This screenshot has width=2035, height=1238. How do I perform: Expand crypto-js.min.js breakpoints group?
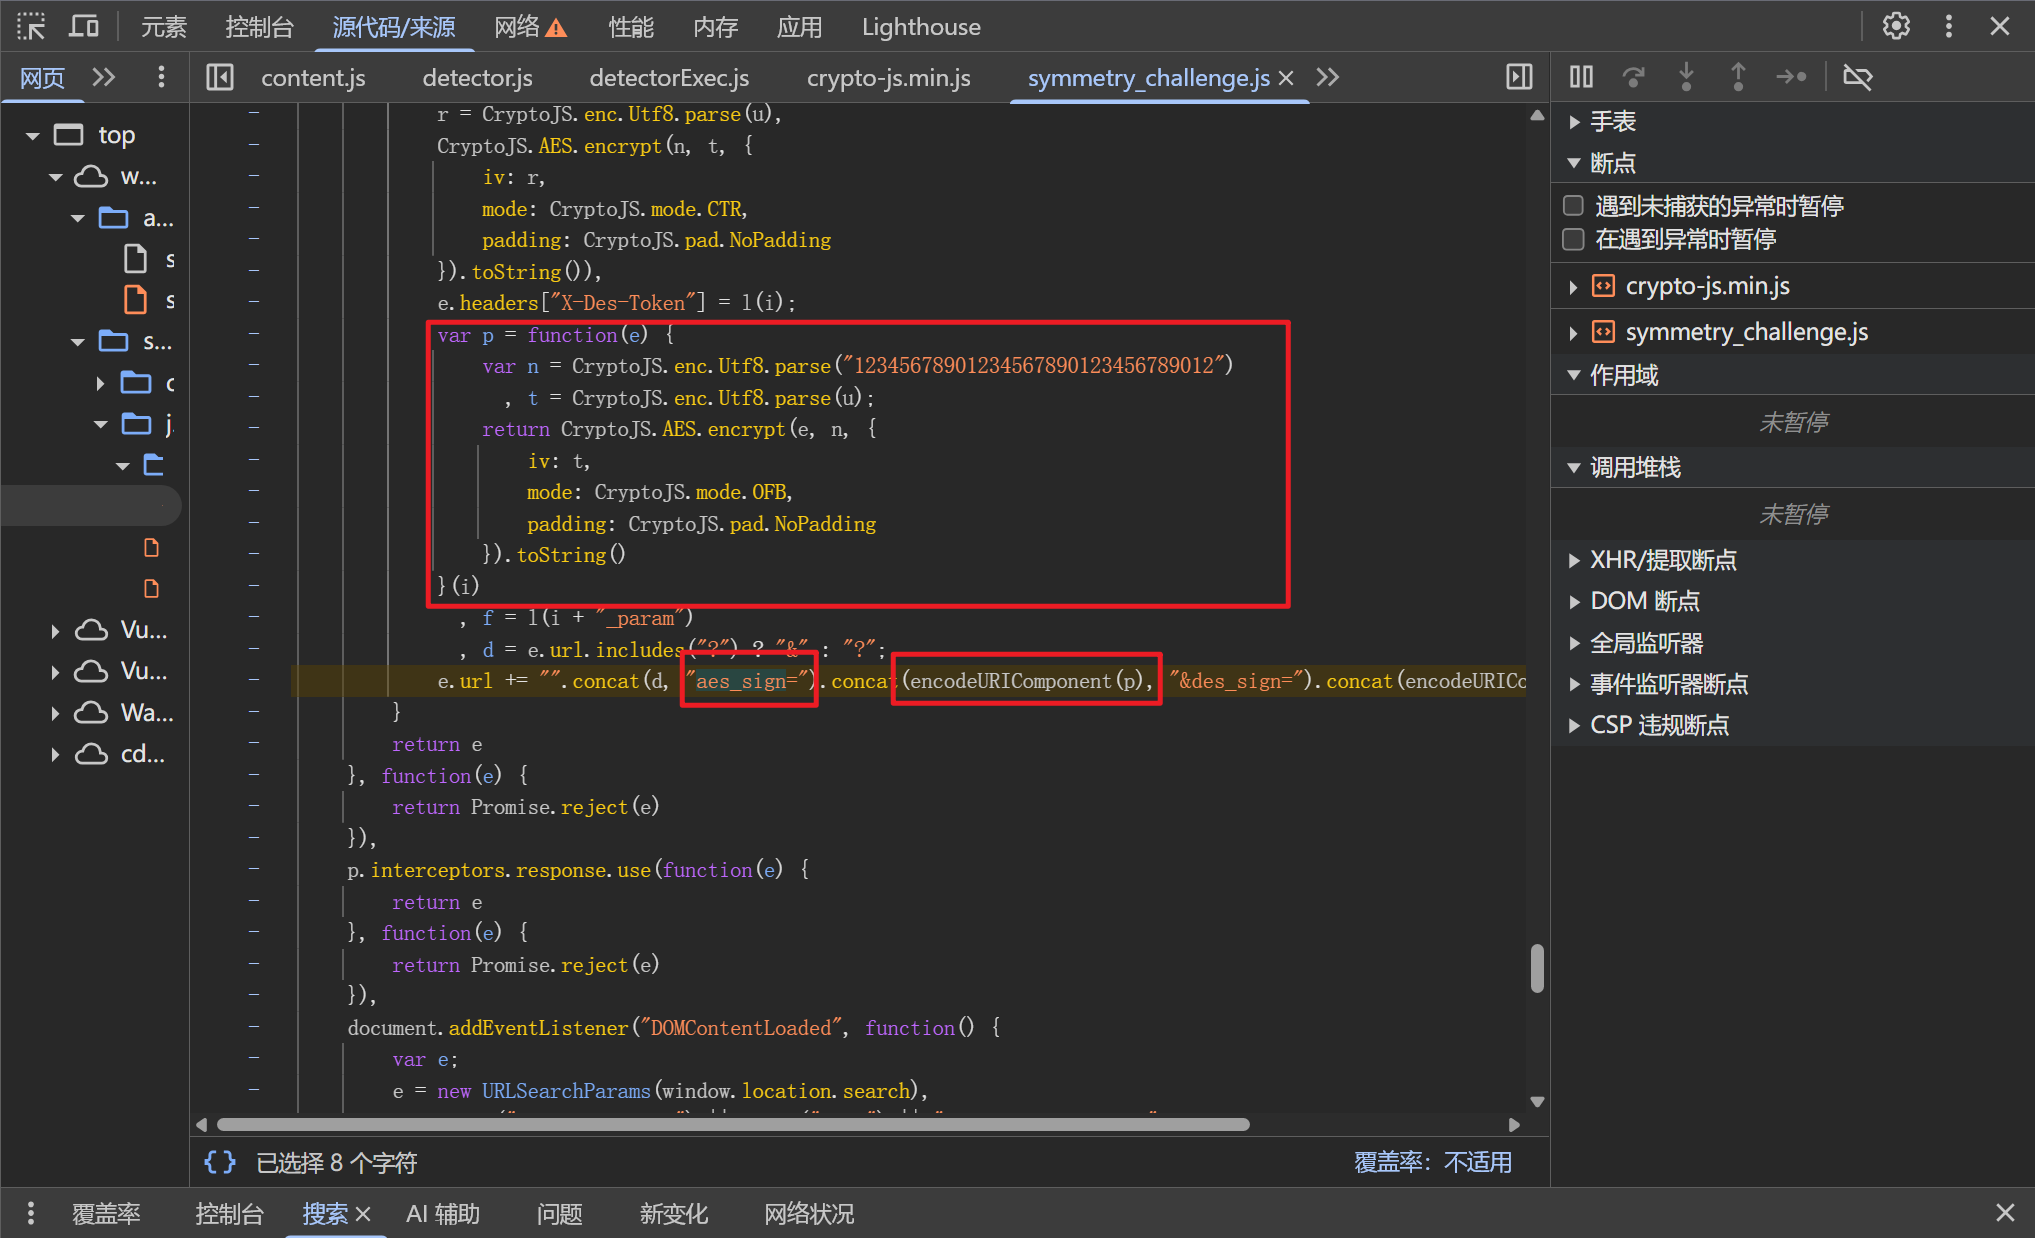tap(1574, 287)
